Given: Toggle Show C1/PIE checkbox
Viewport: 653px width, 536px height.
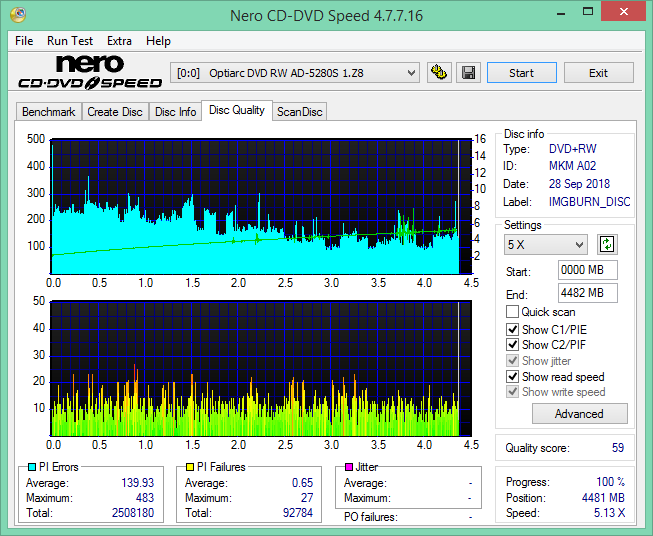Looking at the screenshot, I should (512, 329).
